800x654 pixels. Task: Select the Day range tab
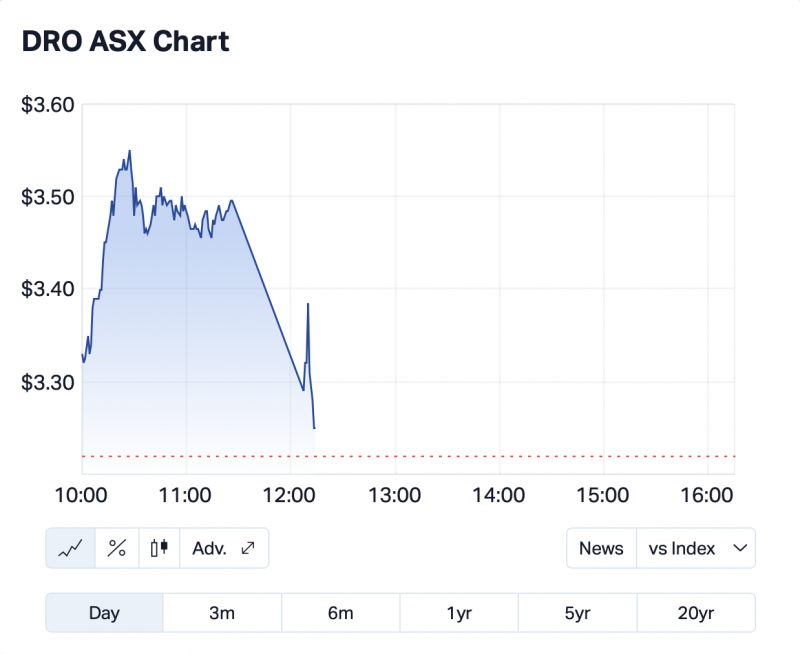pos(104,613)
